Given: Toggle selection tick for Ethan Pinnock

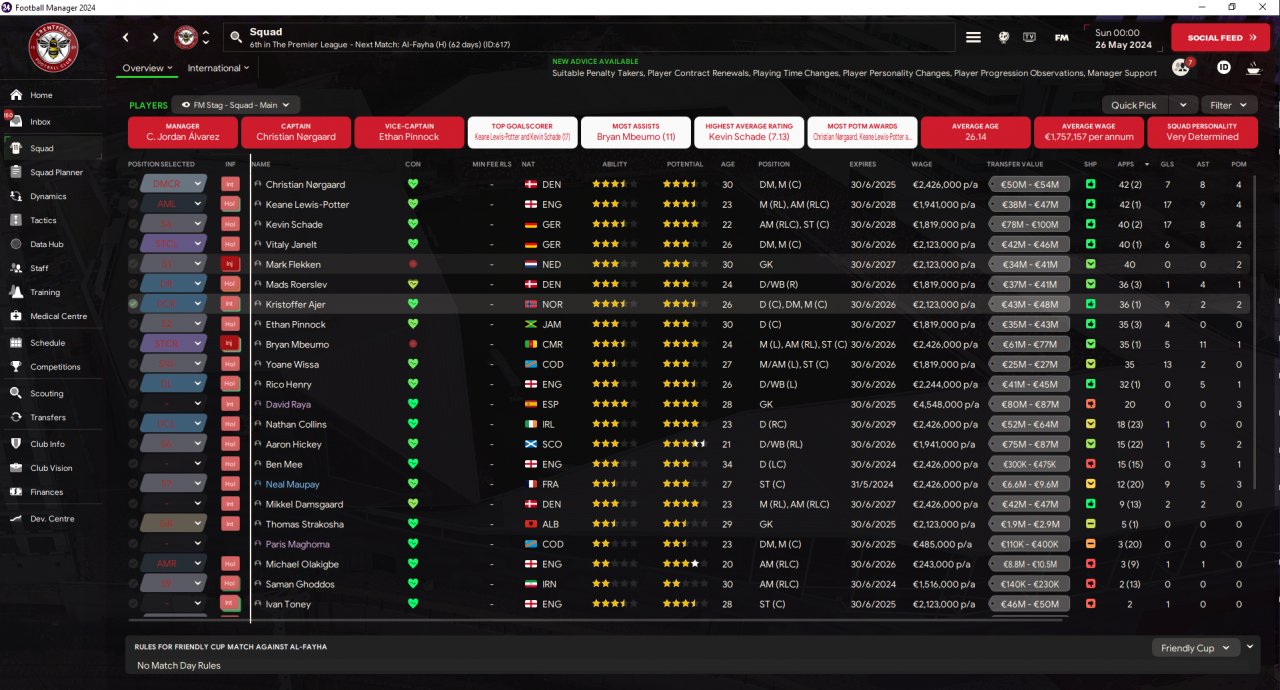Looking at the screenshot, I should (134, 324).
